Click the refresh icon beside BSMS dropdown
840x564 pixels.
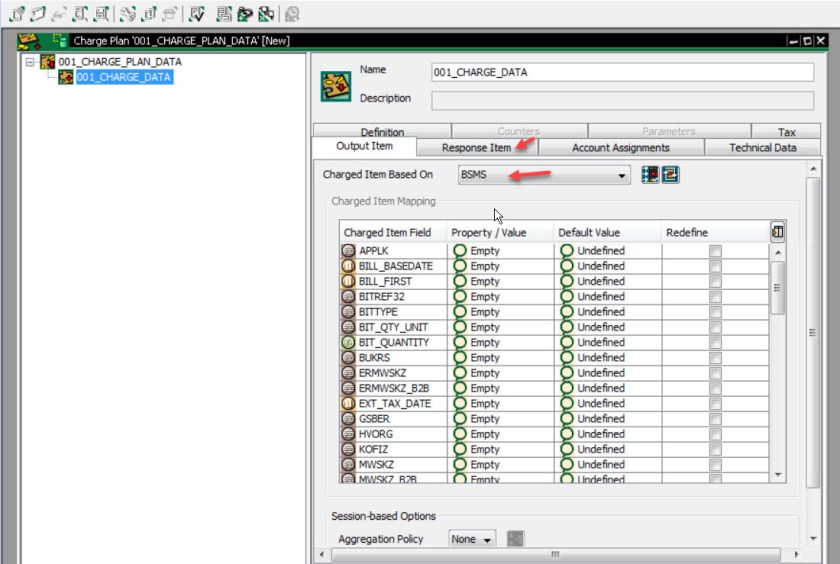pos(670,174)
